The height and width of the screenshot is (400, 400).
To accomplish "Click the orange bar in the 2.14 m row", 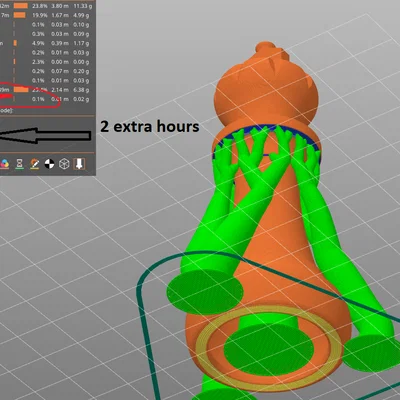I will pyautogui.click(x=21, y=90).
